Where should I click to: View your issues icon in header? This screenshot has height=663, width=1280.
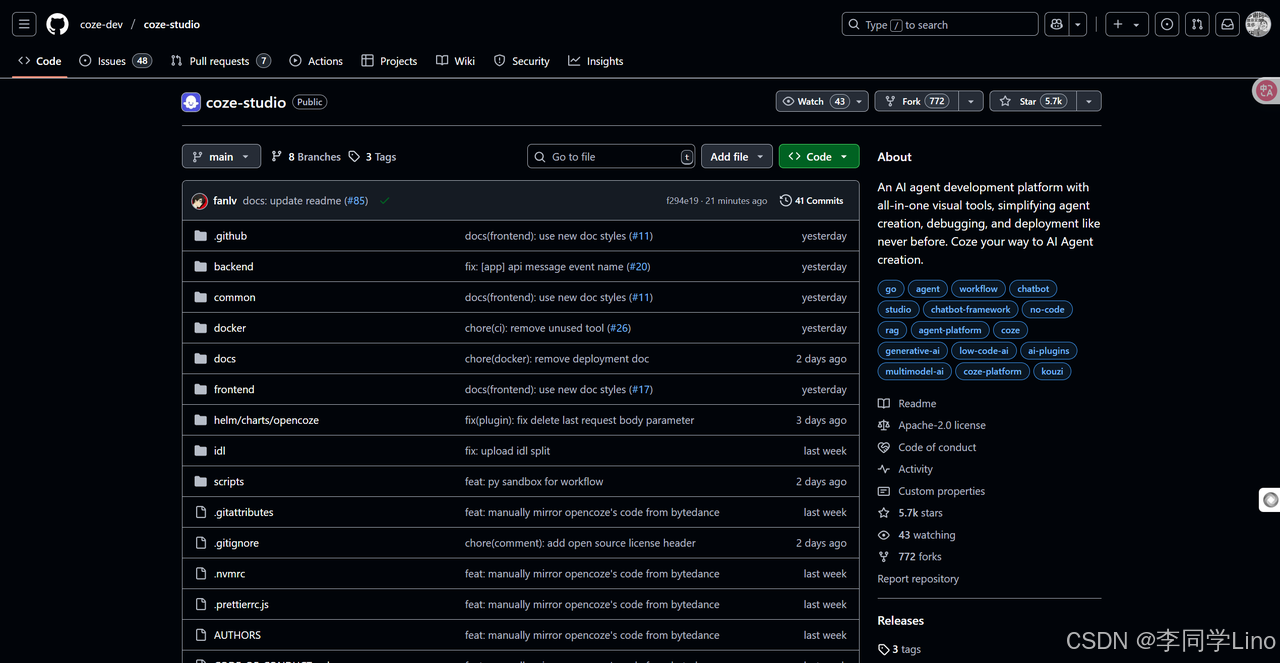[x=1167, y=24]
